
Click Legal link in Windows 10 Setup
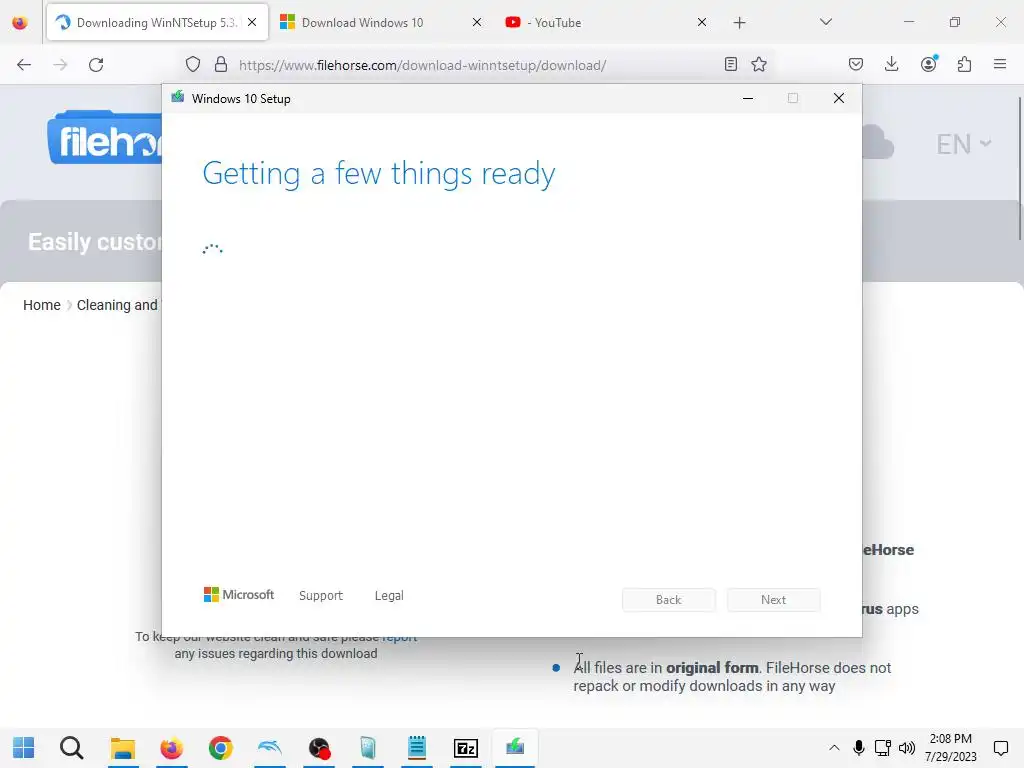tap(389, 596)
